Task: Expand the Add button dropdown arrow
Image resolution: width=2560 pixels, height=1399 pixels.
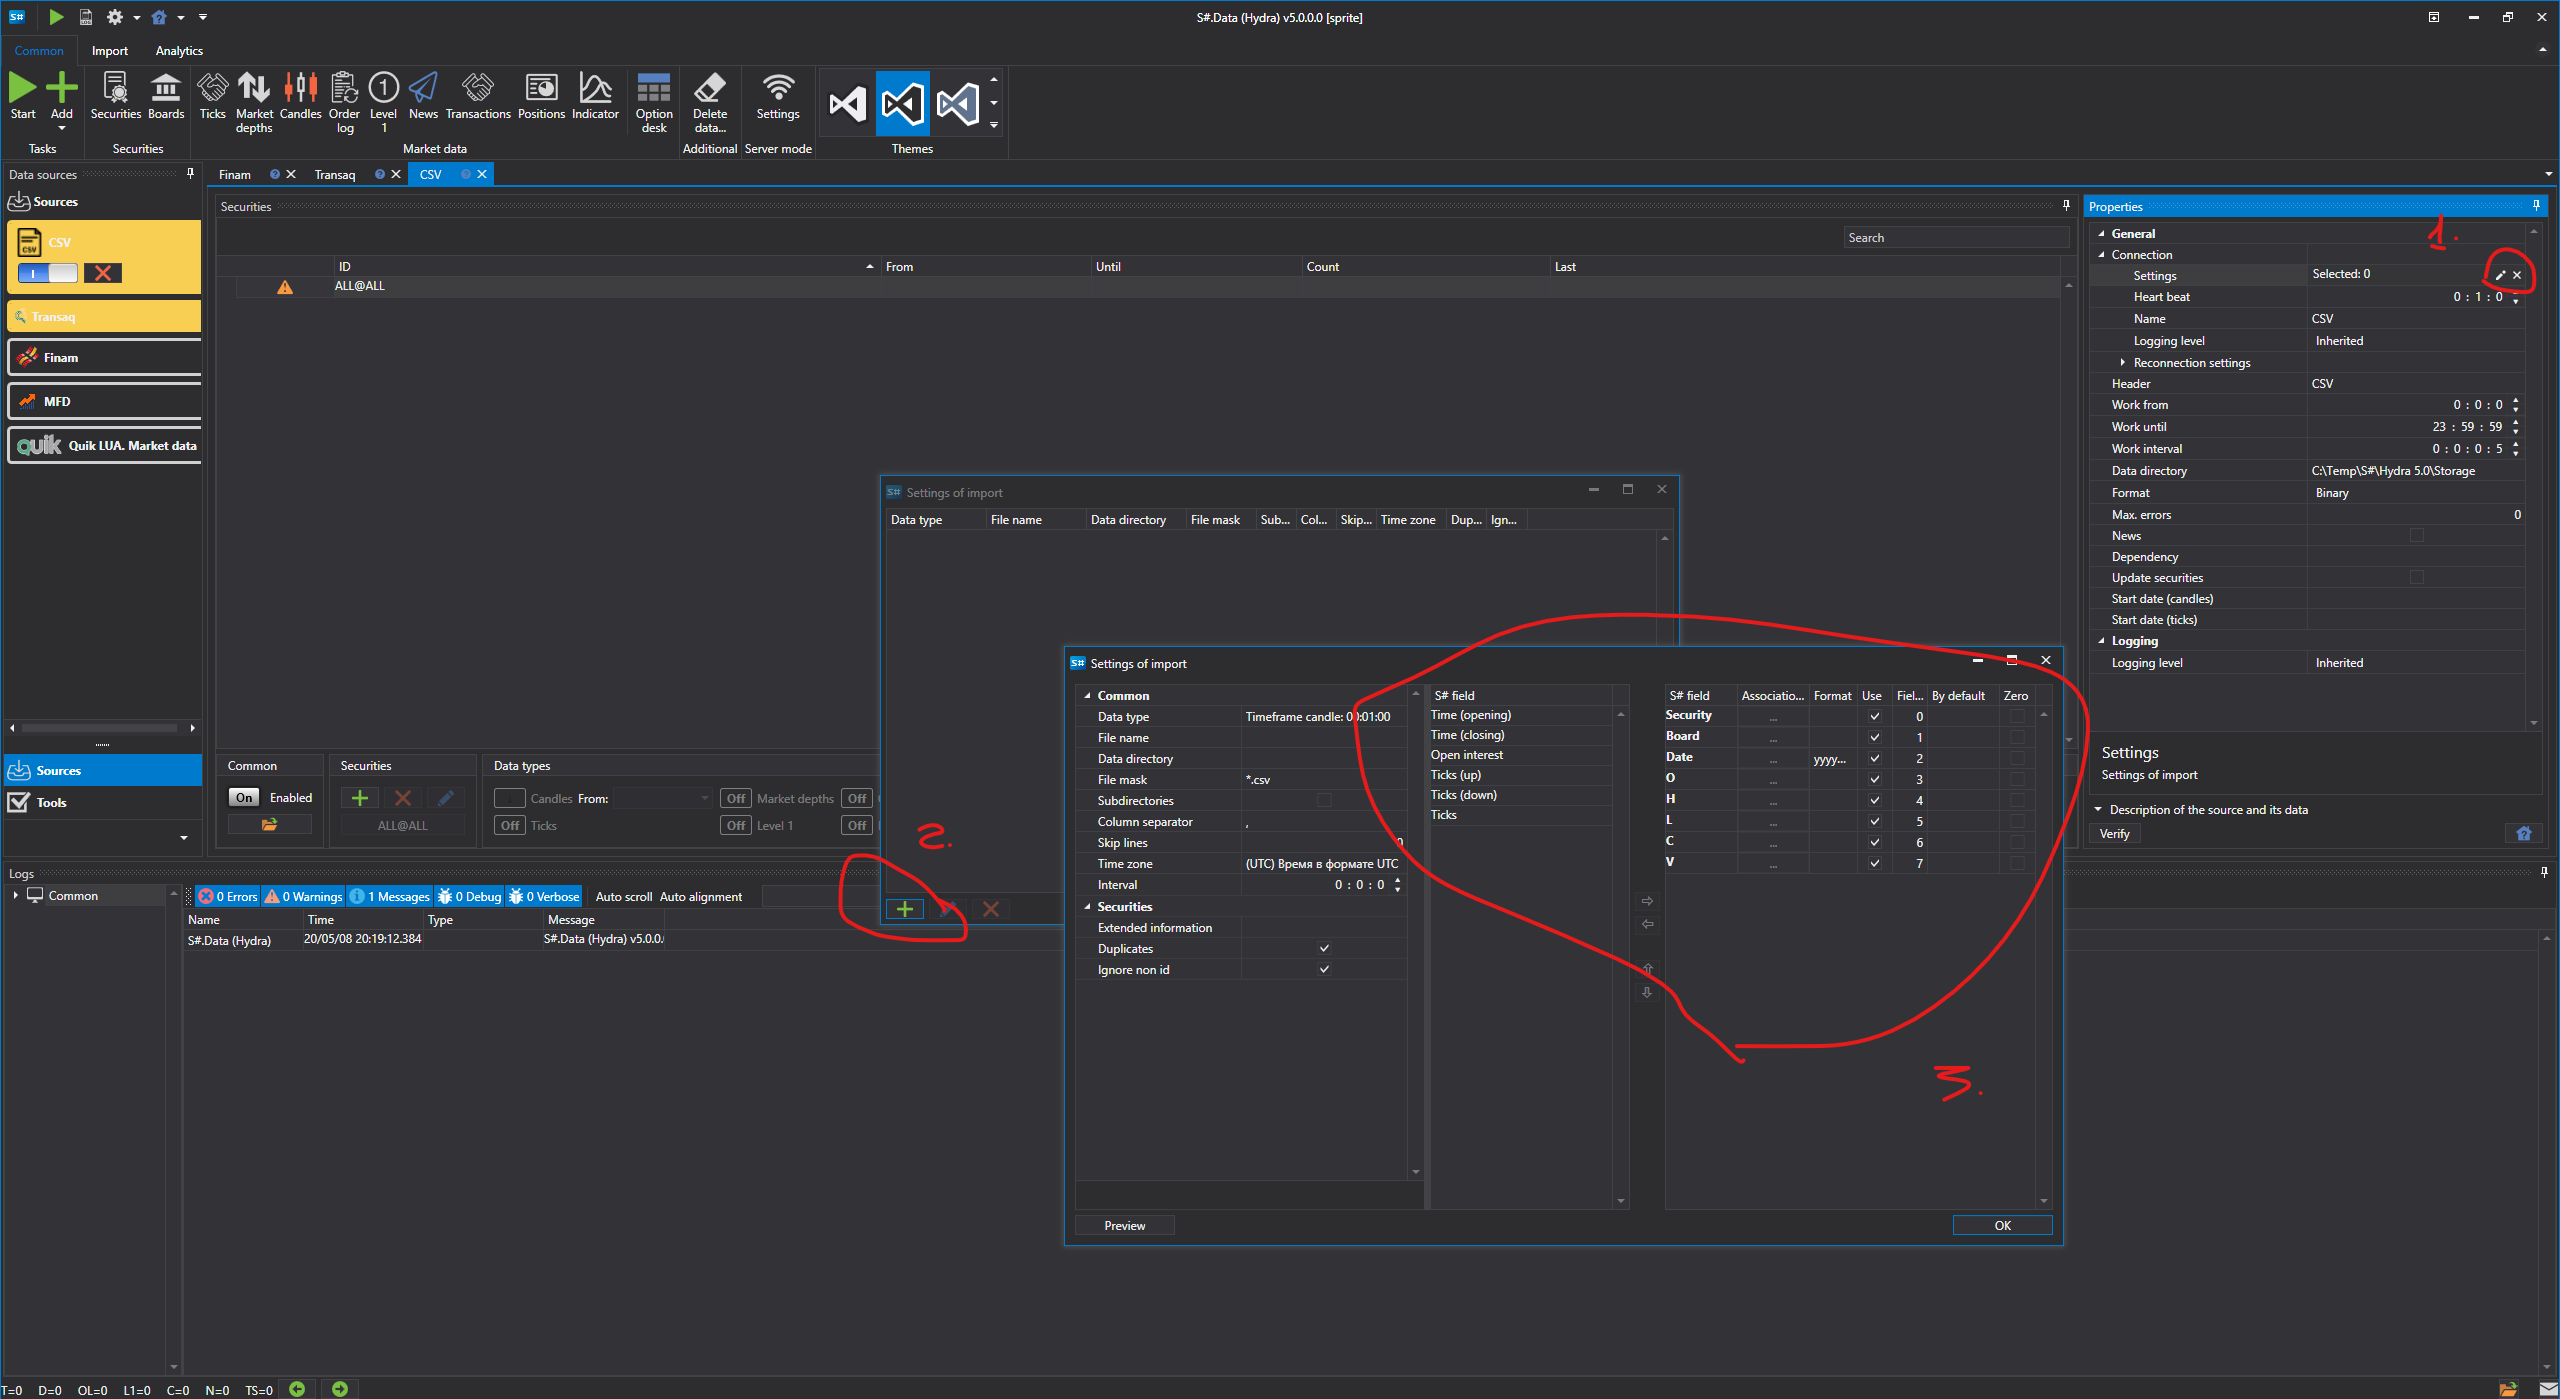Action: pos(62,129)
